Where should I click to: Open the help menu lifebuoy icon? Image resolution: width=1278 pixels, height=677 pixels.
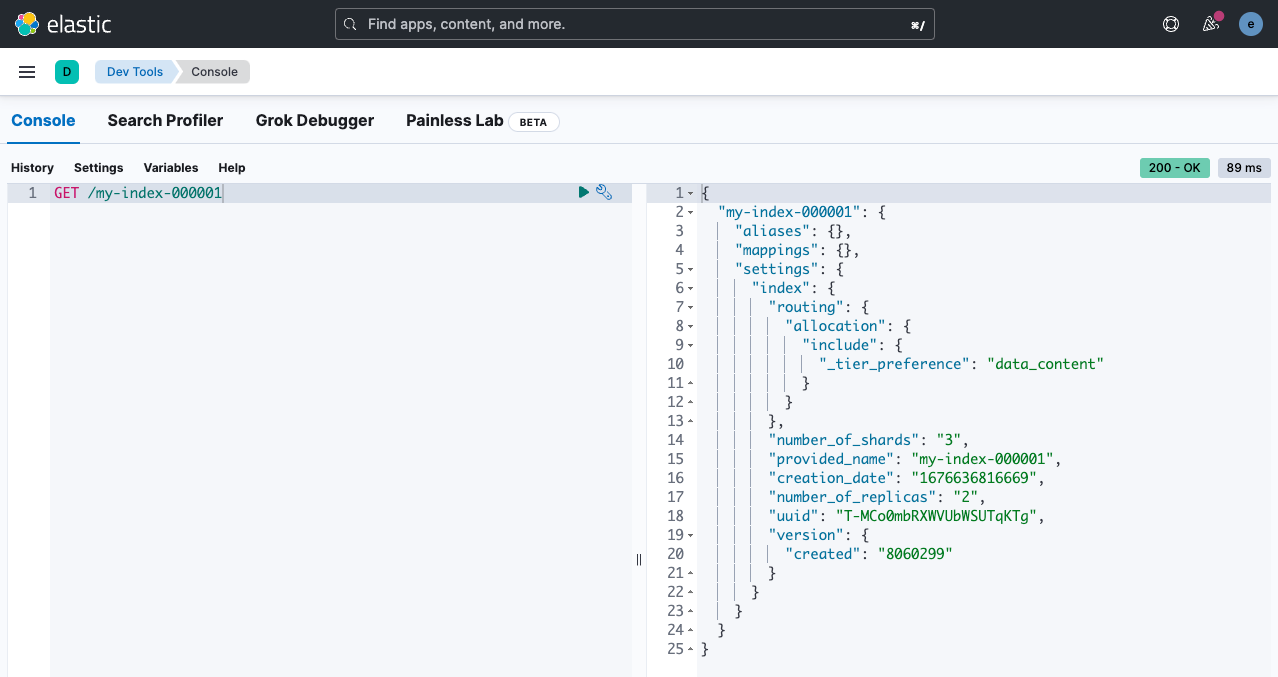pos(1171,24)
